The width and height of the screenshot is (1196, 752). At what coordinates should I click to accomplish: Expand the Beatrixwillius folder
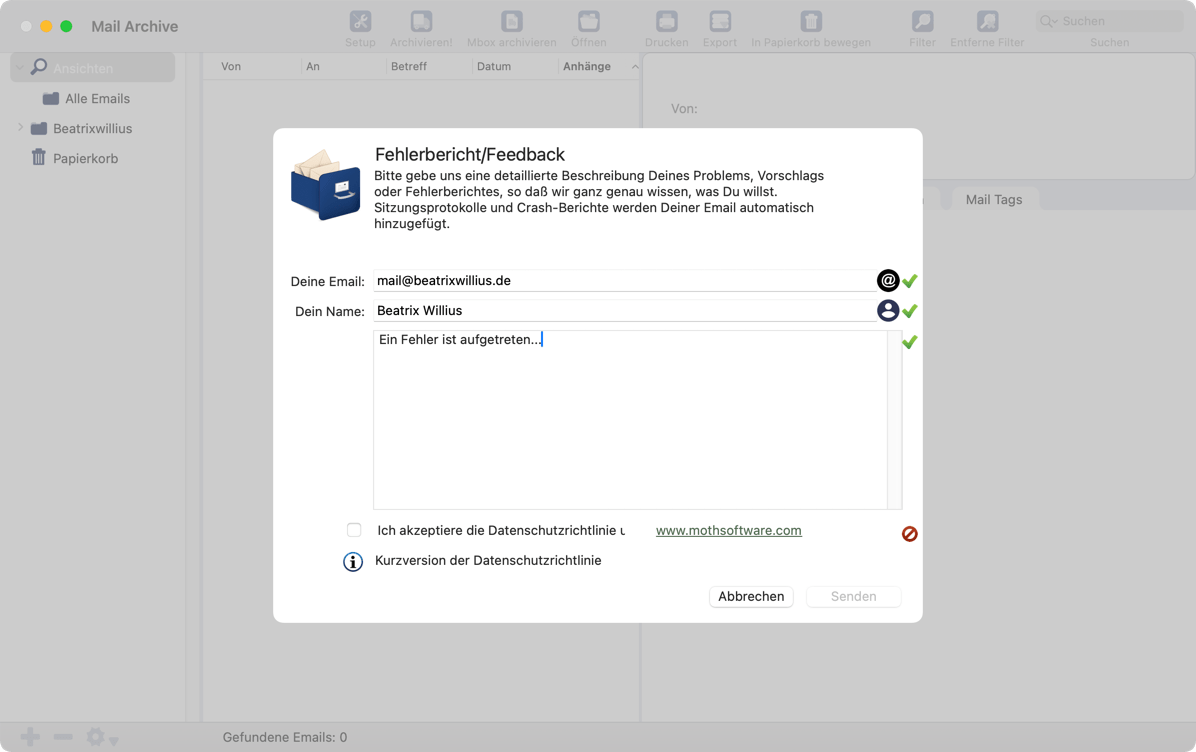[20, 128]
